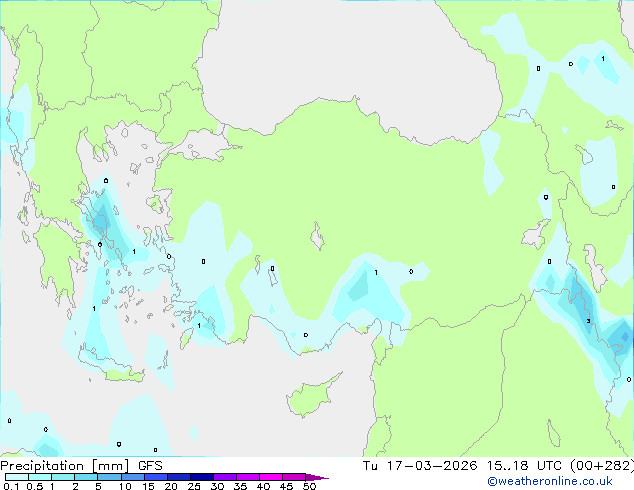Click the 20–25 mm legend color swatch
Screen dimensions: 634x490
click(x=179, y=477)
